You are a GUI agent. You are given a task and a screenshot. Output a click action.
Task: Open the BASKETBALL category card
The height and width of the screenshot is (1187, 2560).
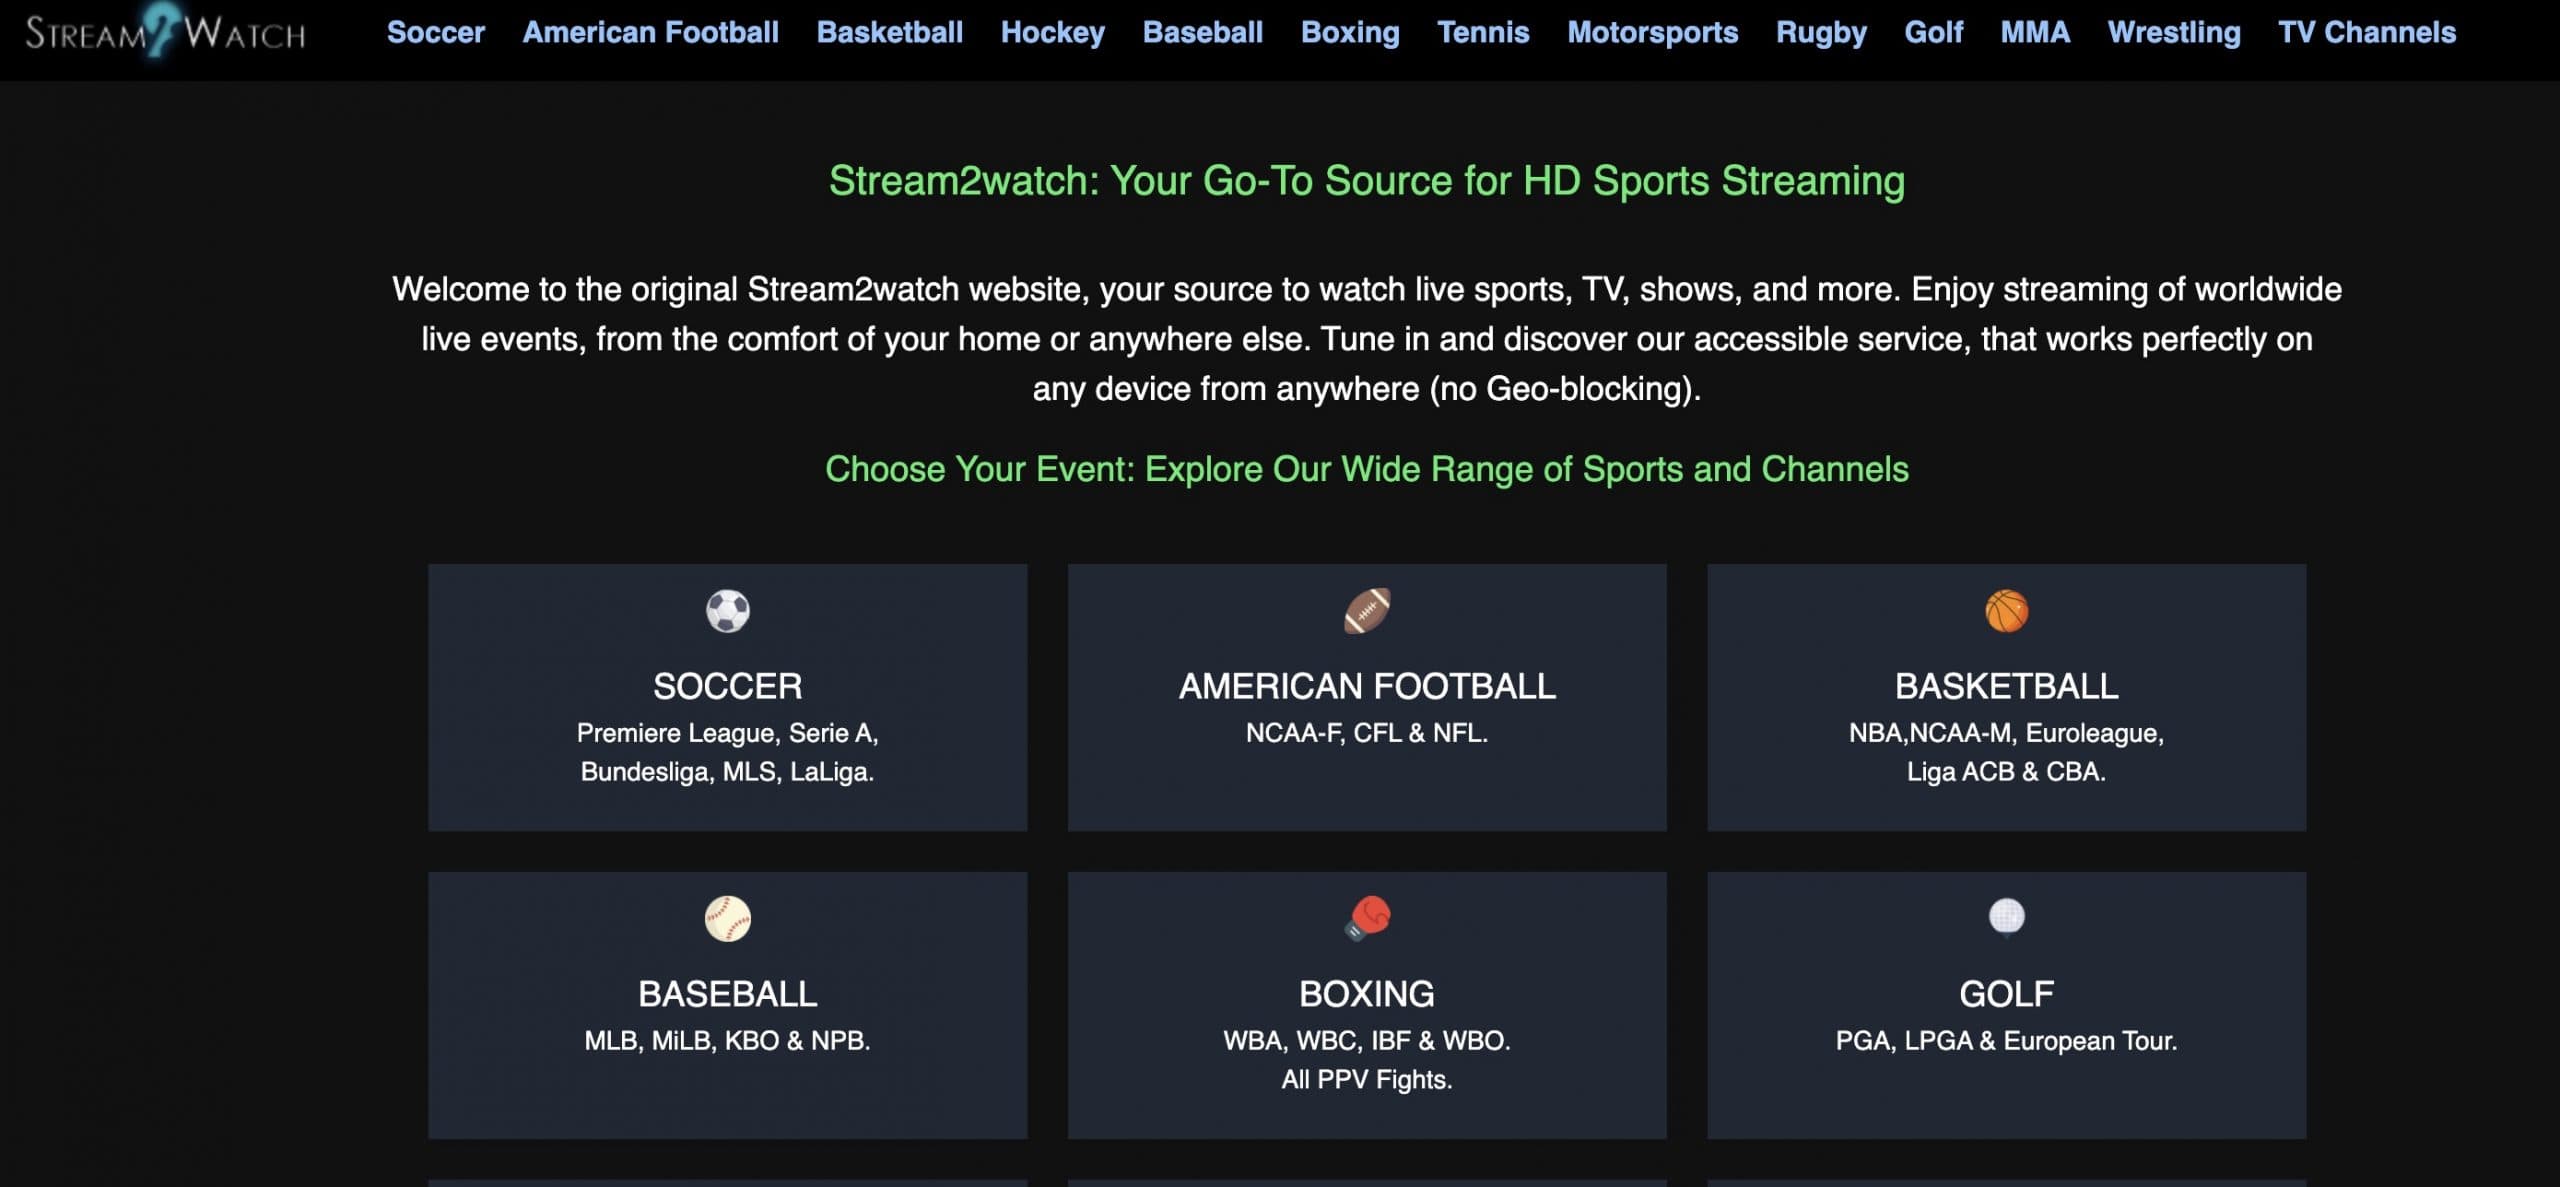tap(2006, 697)
